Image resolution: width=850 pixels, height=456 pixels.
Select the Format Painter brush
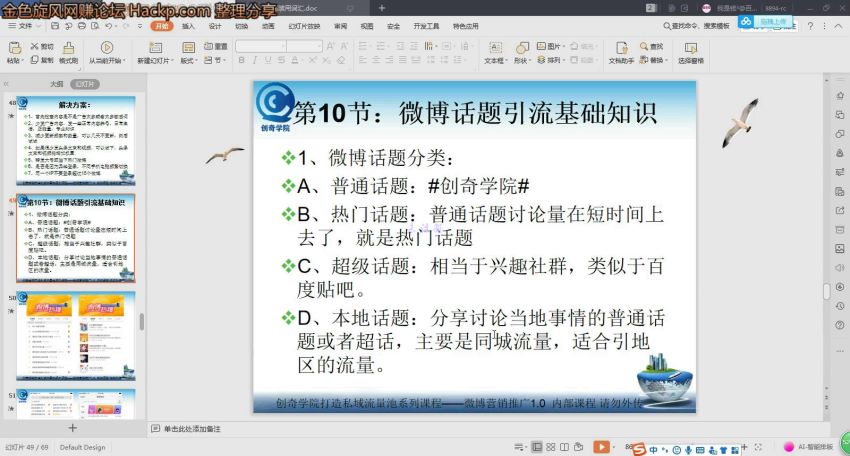(x=69, y=48)
